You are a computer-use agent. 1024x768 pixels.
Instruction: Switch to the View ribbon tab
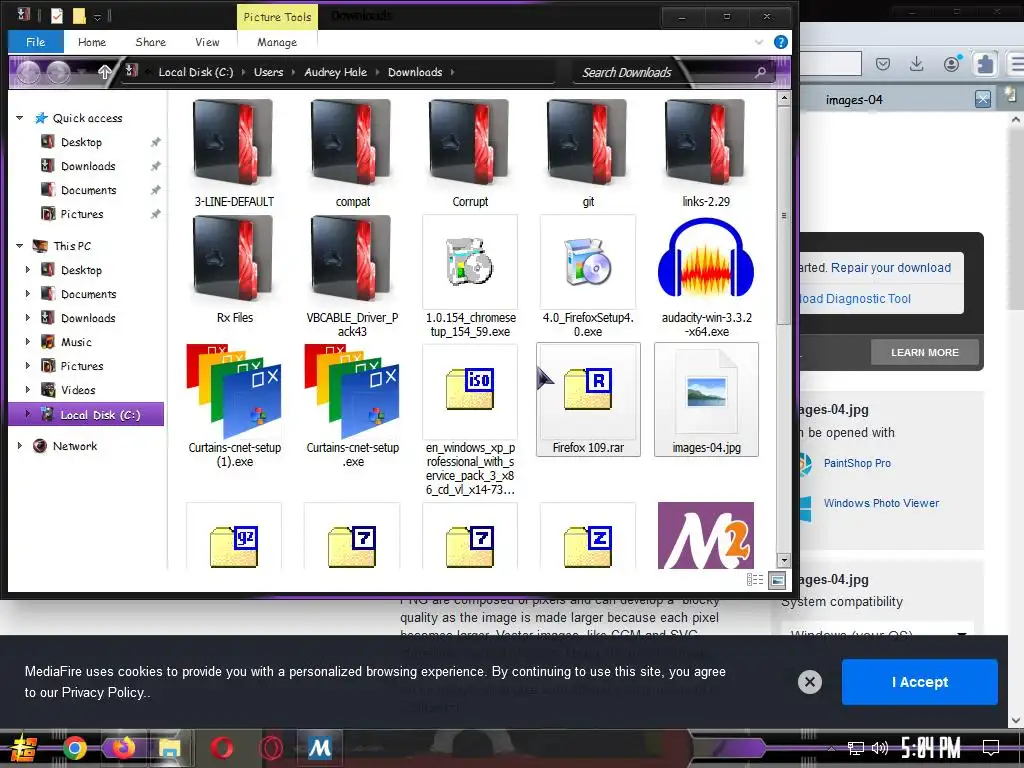pos(207,42)
